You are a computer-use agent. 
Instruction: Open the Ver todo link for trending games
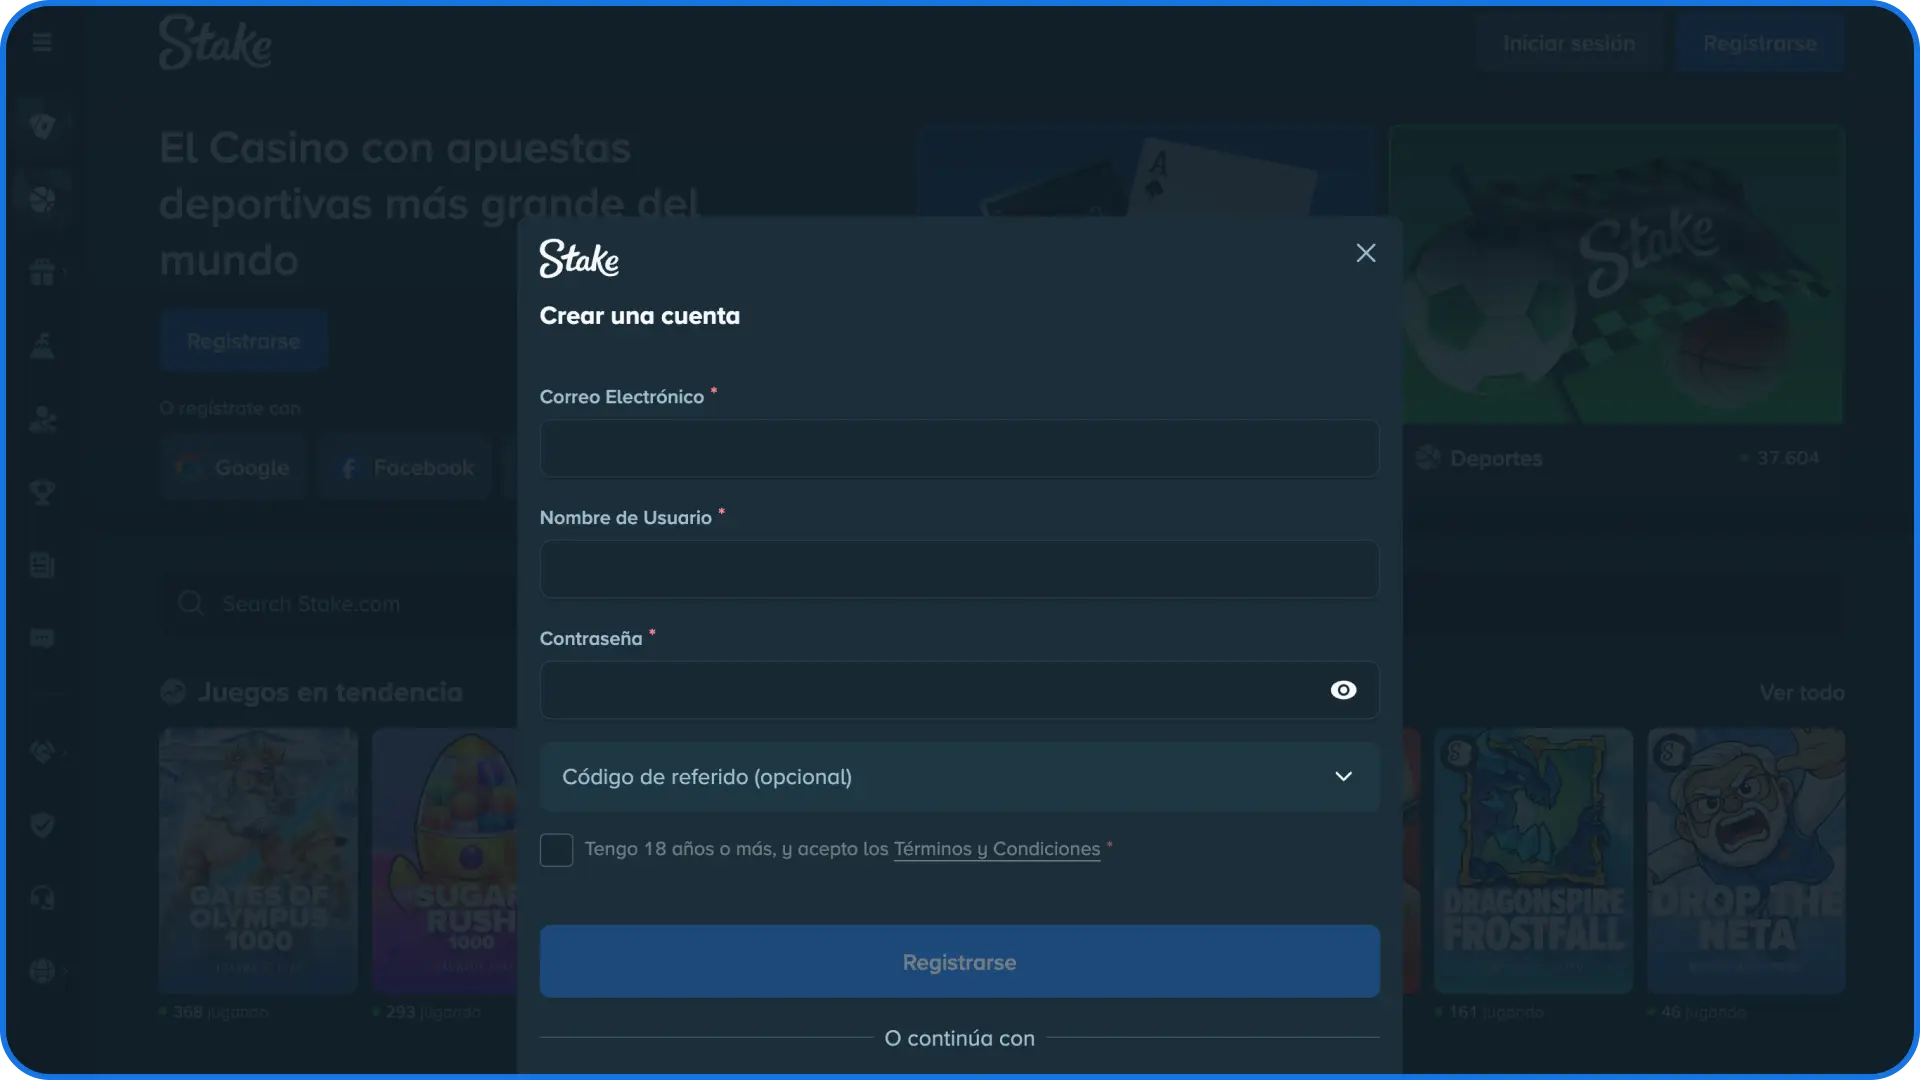click(x=1802, y=692)
